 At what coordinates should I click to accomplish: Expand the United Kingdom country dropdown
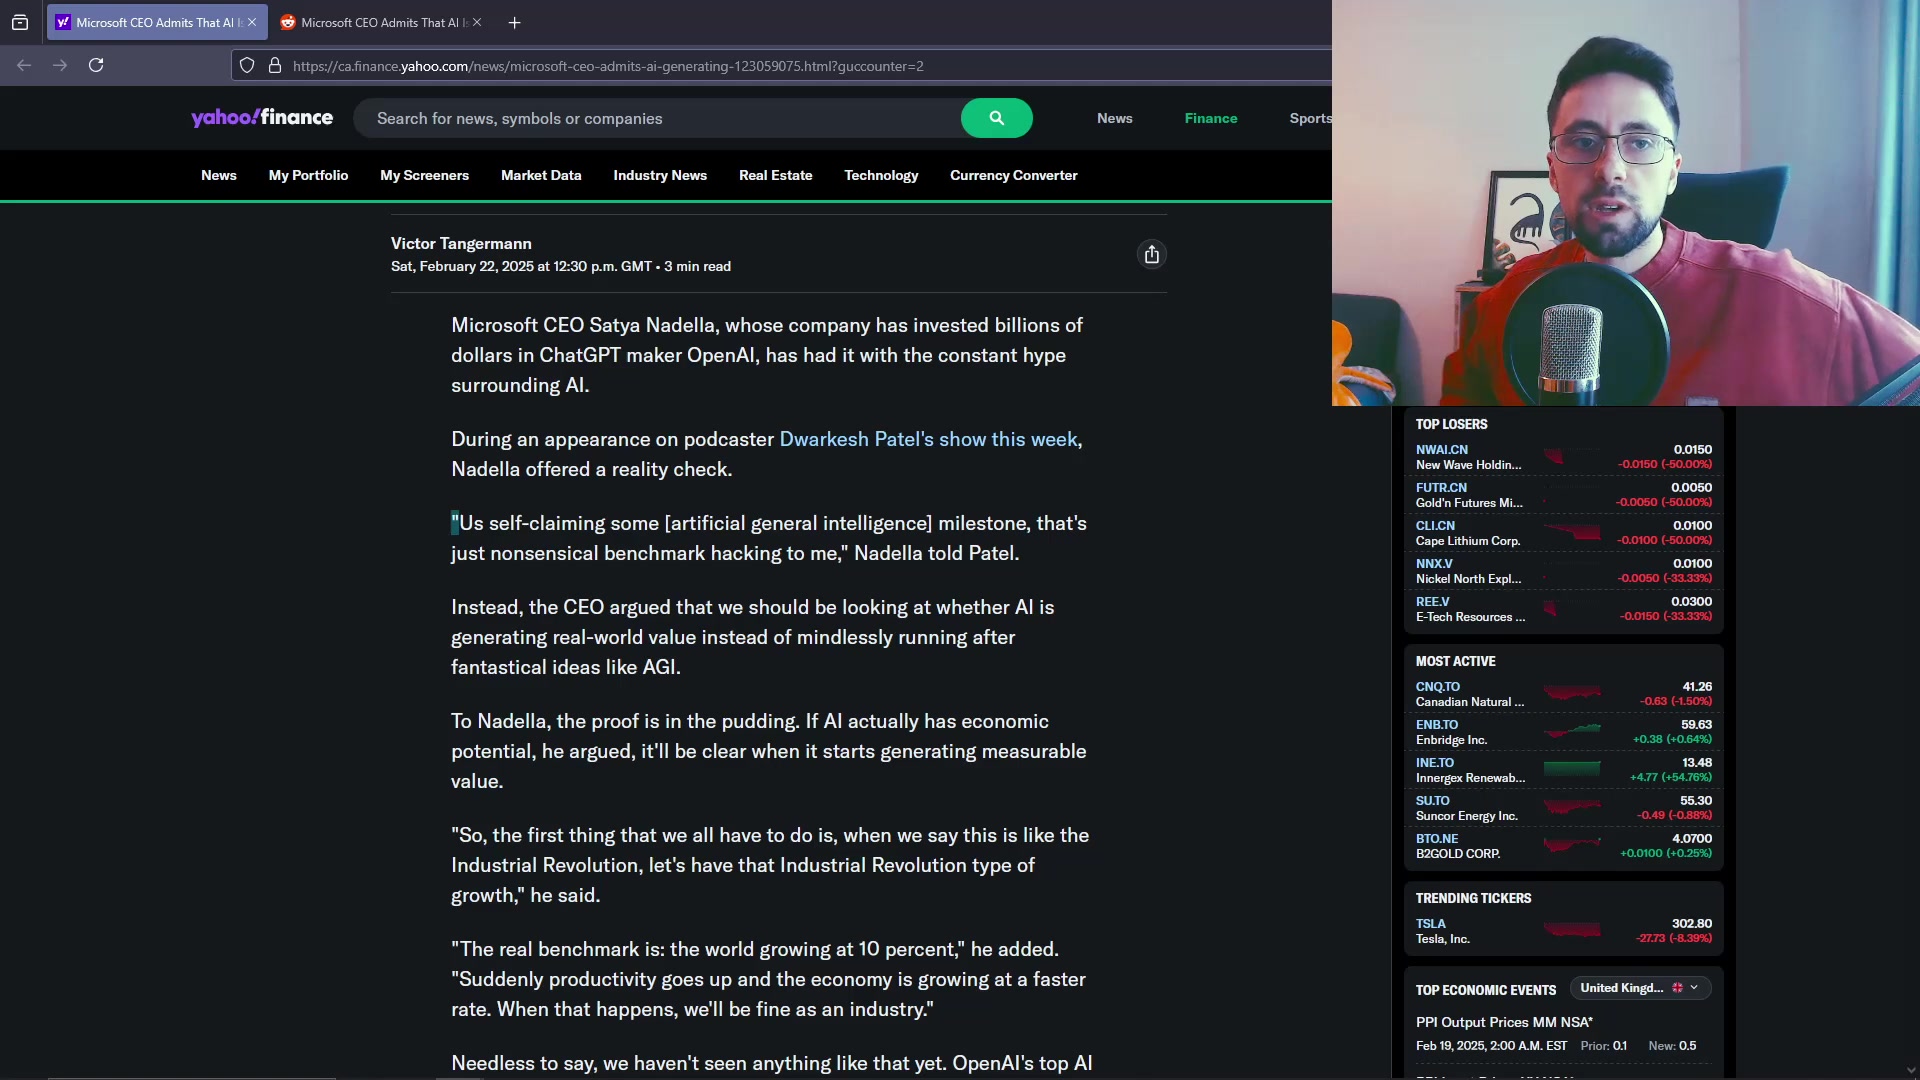(x=1640, y=988)
